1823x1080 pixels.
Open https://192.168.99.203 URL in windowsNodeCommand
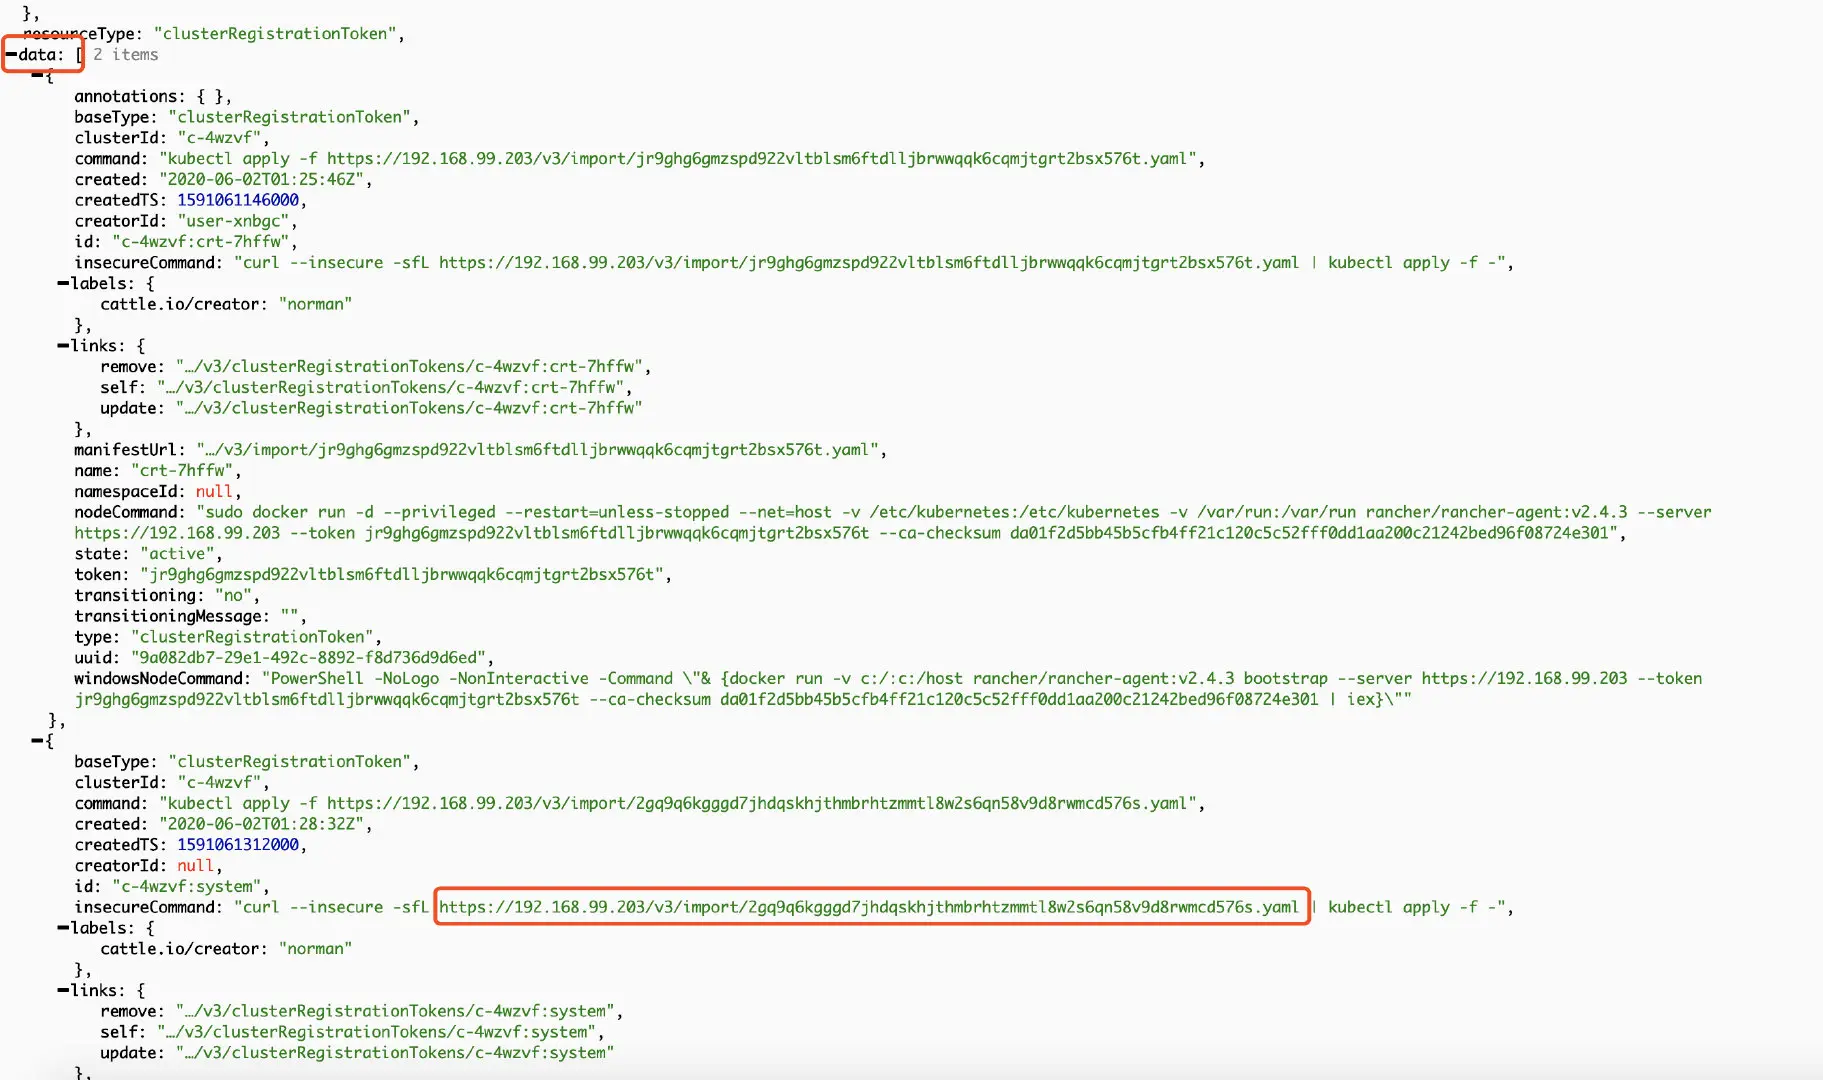pyautogui.click(x=1524, y=679)
